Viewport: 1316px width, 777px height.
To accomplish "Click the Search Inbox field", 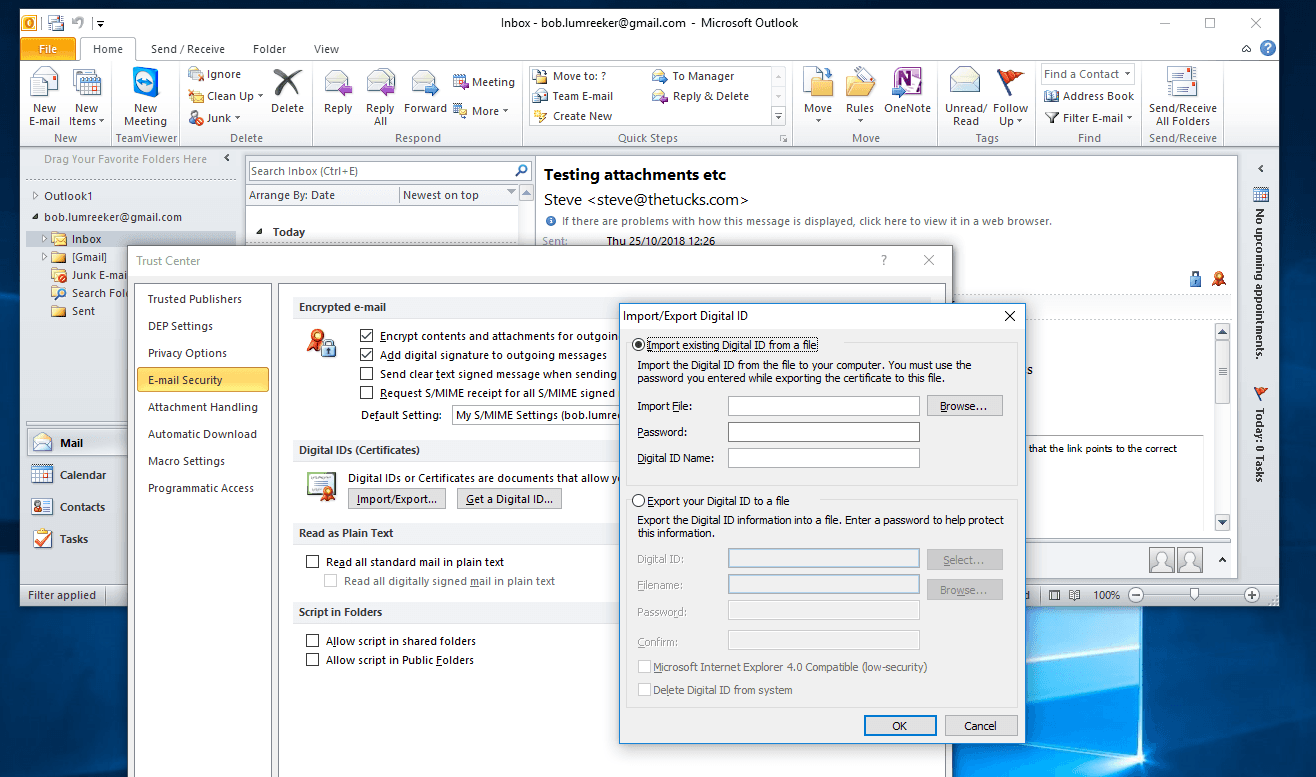I will (380, 171).
